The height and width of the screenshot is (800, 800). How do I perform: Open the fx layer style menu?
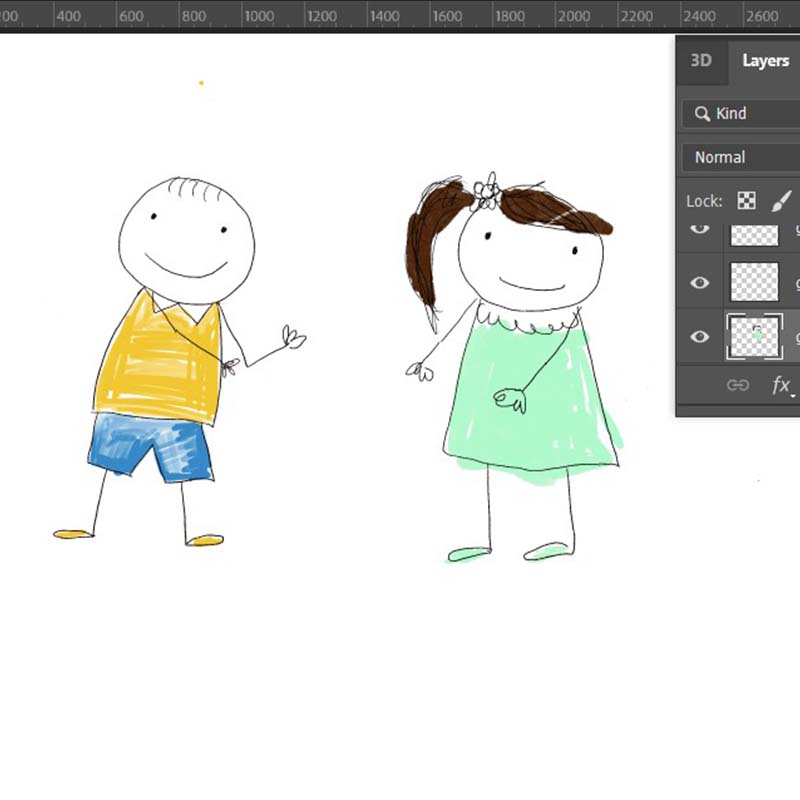781,385
